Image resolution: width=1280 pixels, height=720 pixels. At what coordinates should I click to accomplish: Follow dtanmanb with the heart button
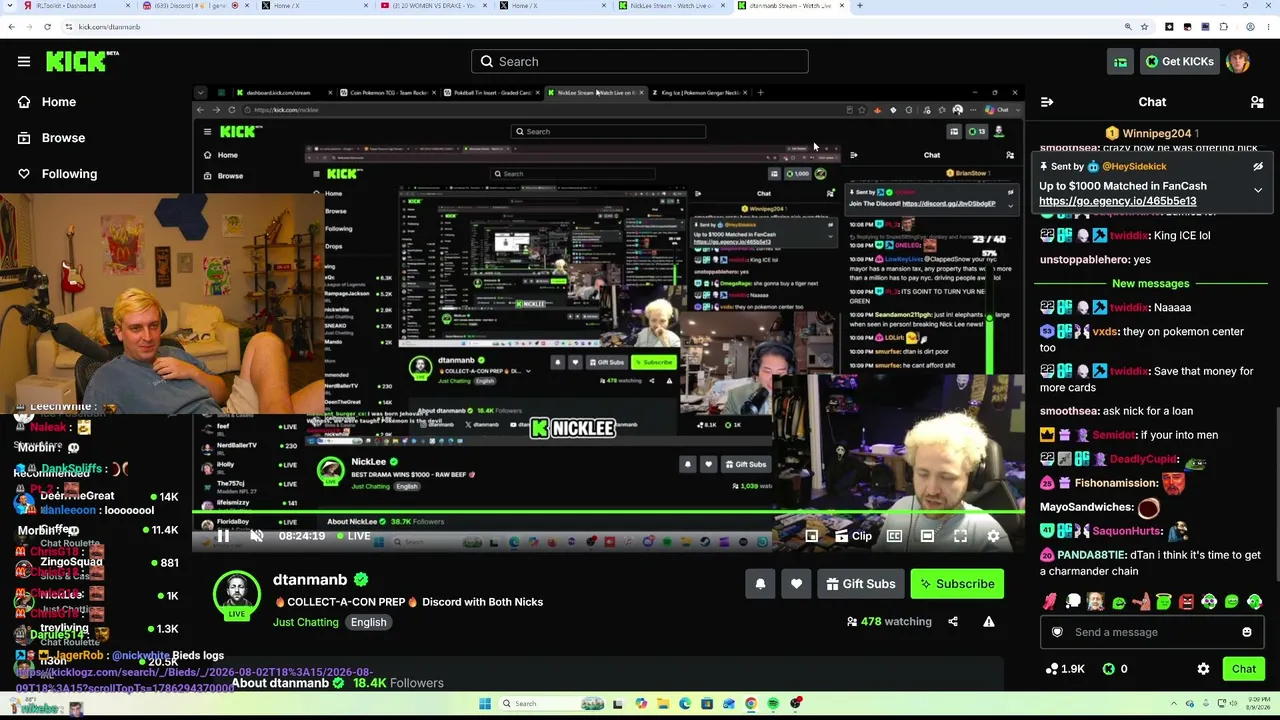(796, 584)
